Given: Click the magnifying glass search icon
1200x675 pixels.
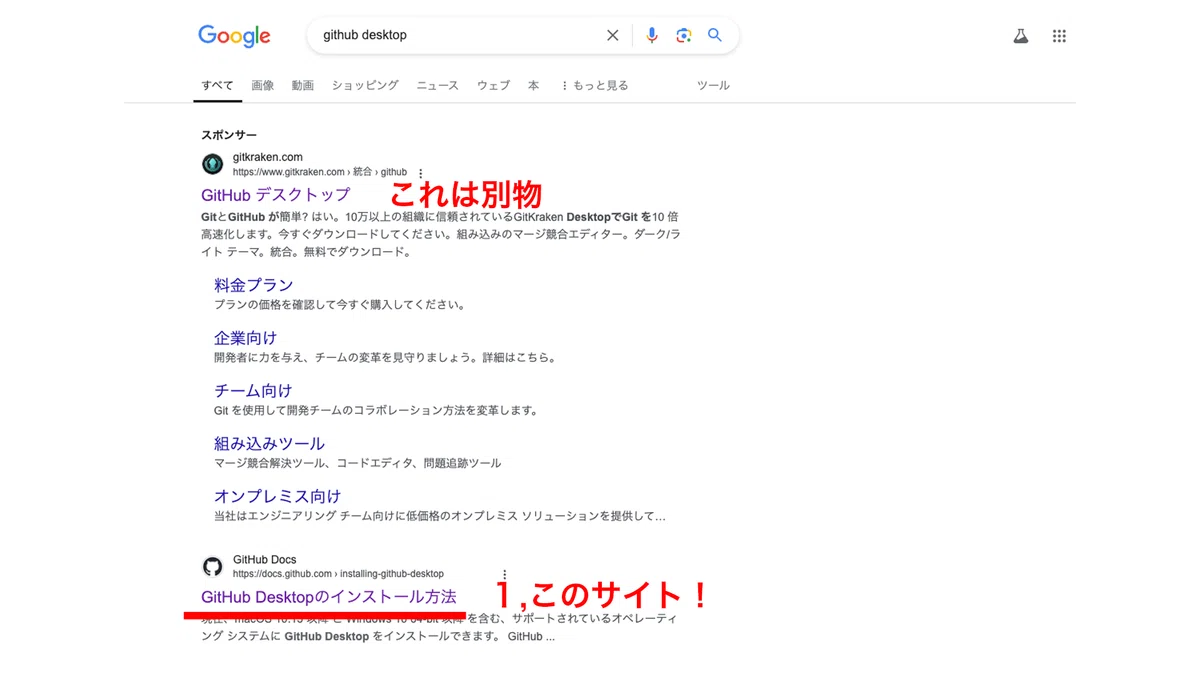Looking at the screenshot, I should coord(715,35).
